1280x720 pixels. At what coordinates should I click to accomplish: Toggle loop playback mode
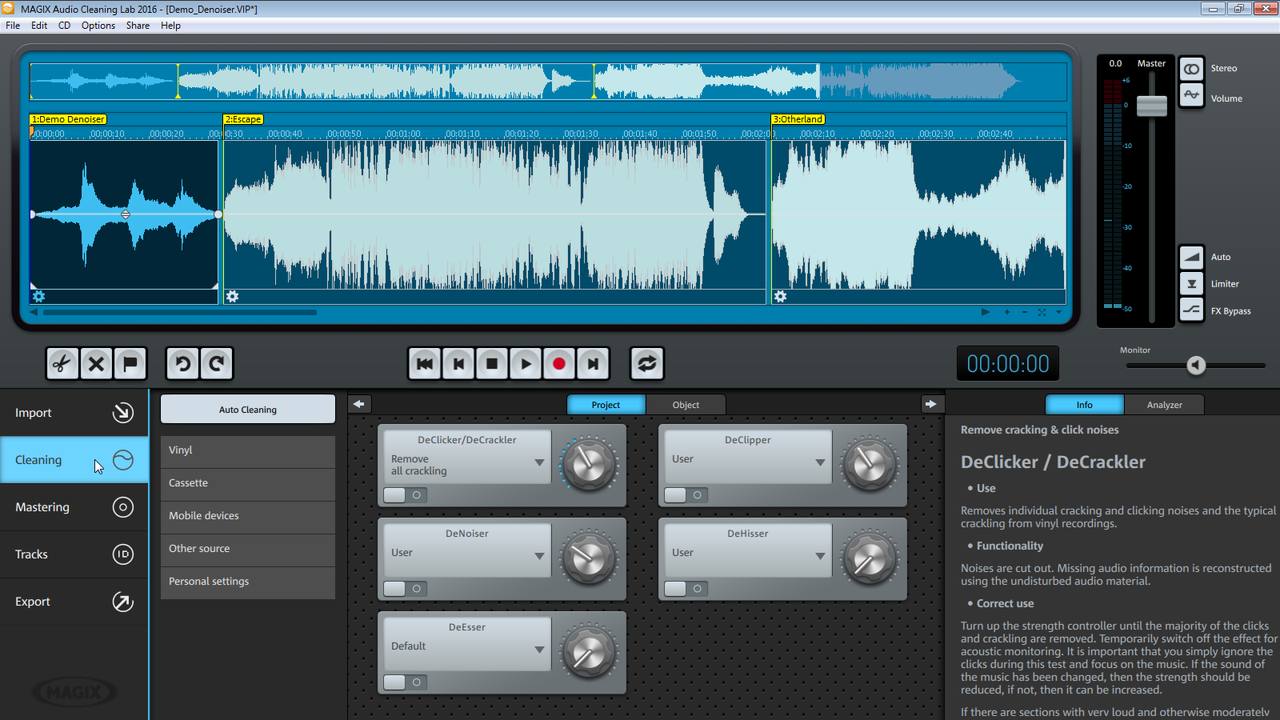pos(647,364)
